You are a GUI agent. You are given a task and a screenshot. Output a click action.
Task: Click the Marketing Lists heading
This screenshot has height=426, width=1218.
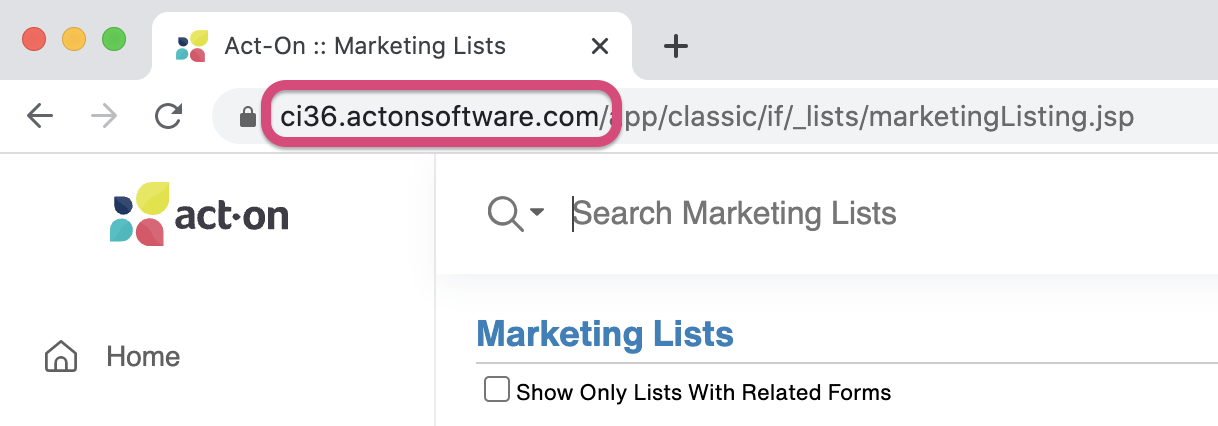point(605,334)
